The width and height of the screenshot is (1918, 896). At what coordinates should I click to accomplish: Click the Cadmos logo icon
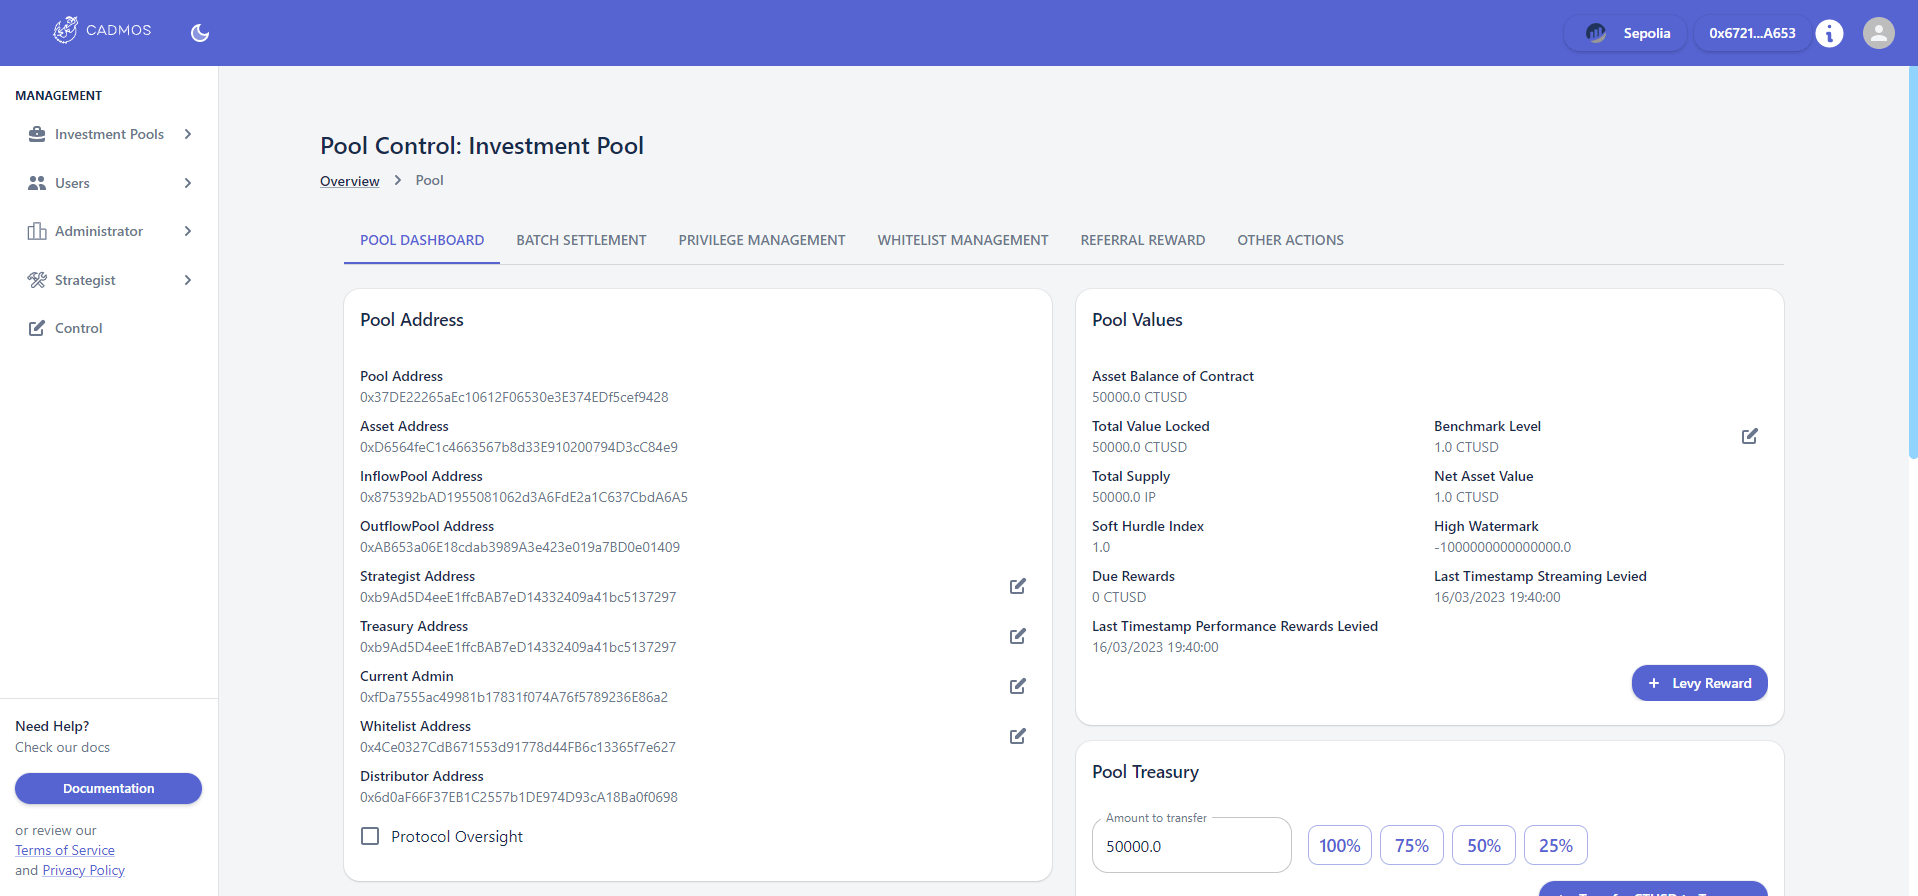click(x=65, y=31)
